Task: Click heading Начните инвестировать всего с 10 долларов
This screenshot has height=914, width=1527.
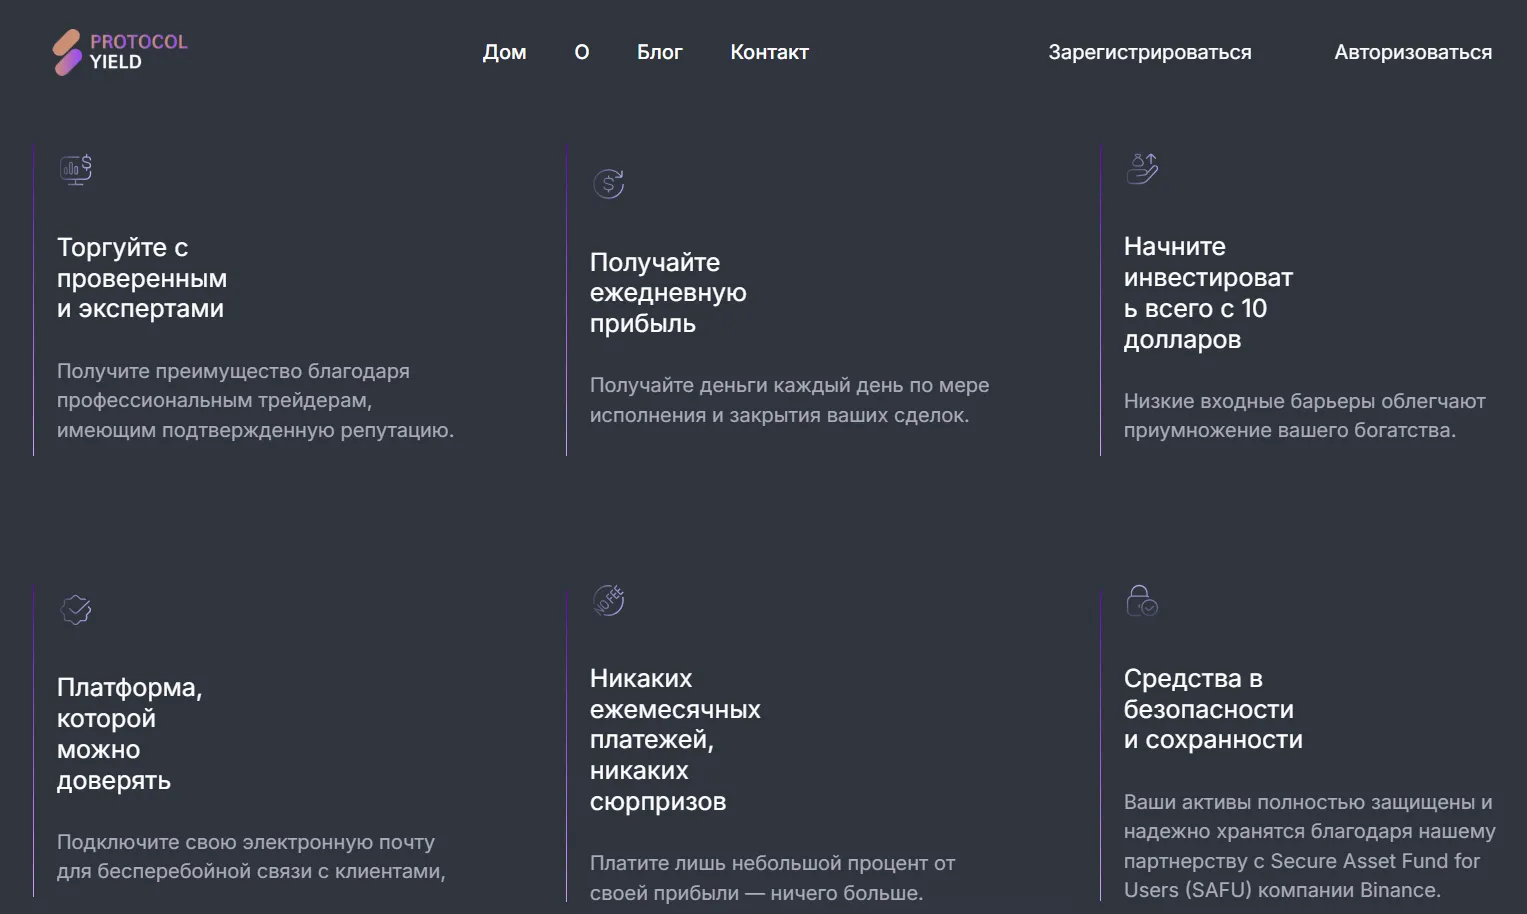Action: pyautogui.click(x=1208, y=293)
